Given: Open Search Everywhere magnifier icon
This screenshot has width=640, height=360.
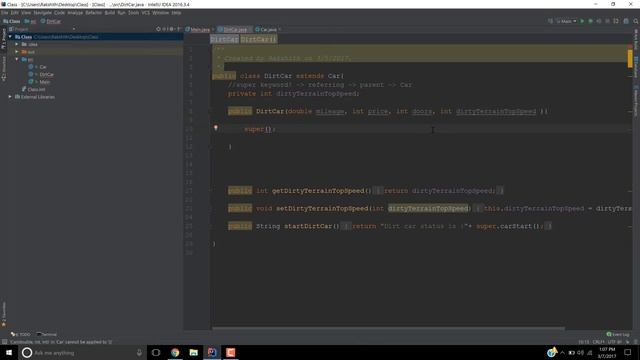Looking at the screenshot, I should 636,21.
